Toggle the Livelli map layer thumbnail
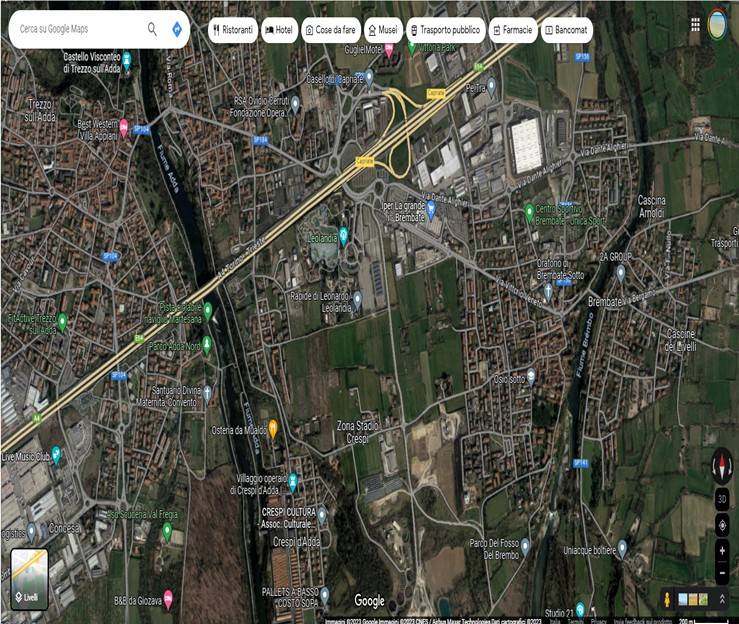Viewport: 739px width, 624px height. pyautogui.click(x=30, y=579)
